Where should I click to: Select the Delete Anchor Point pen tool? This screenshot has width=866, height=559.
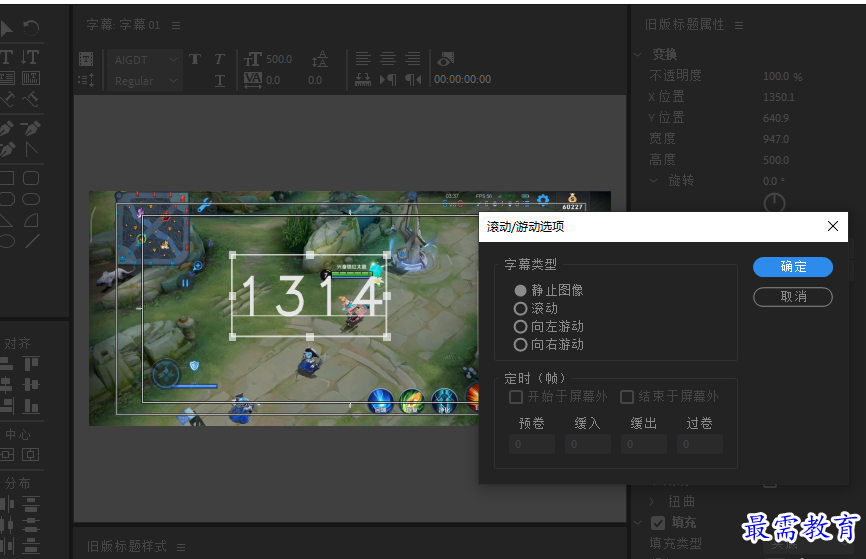tap(30, 128)
